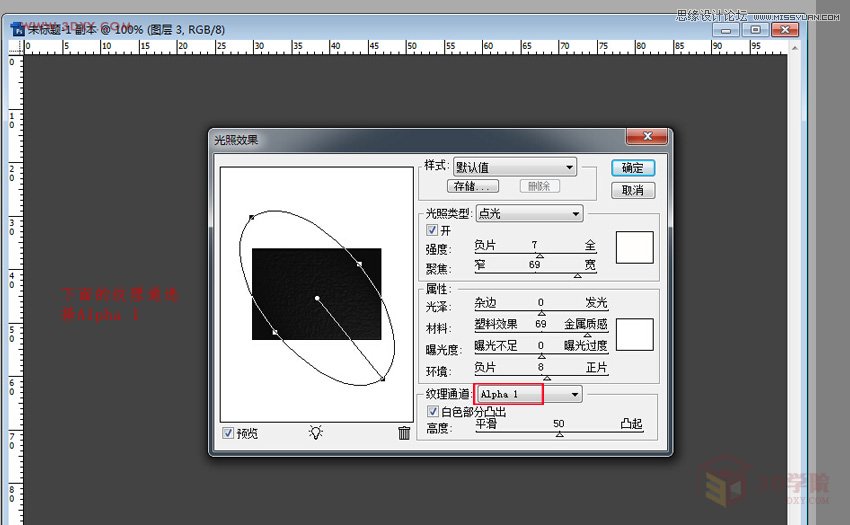Click the 高度 value 50
The width and height of the screenshot is (850, 525).
point(559,423)
